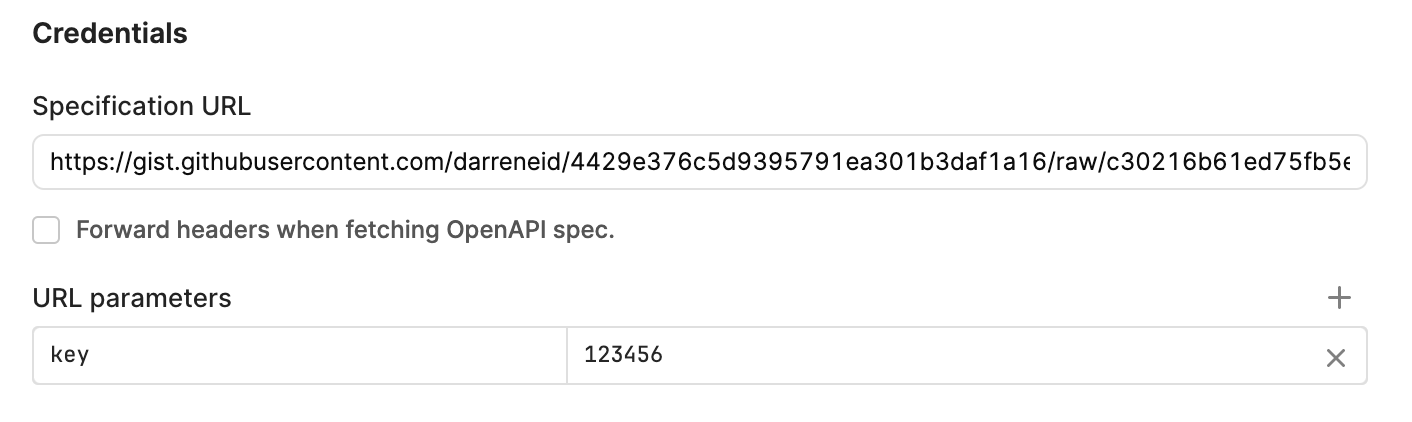Enable Forward headers when fetching OpenAPI spec checkbox
Viewport: 1412px width, 422px height.
click(x=46, y=230)
